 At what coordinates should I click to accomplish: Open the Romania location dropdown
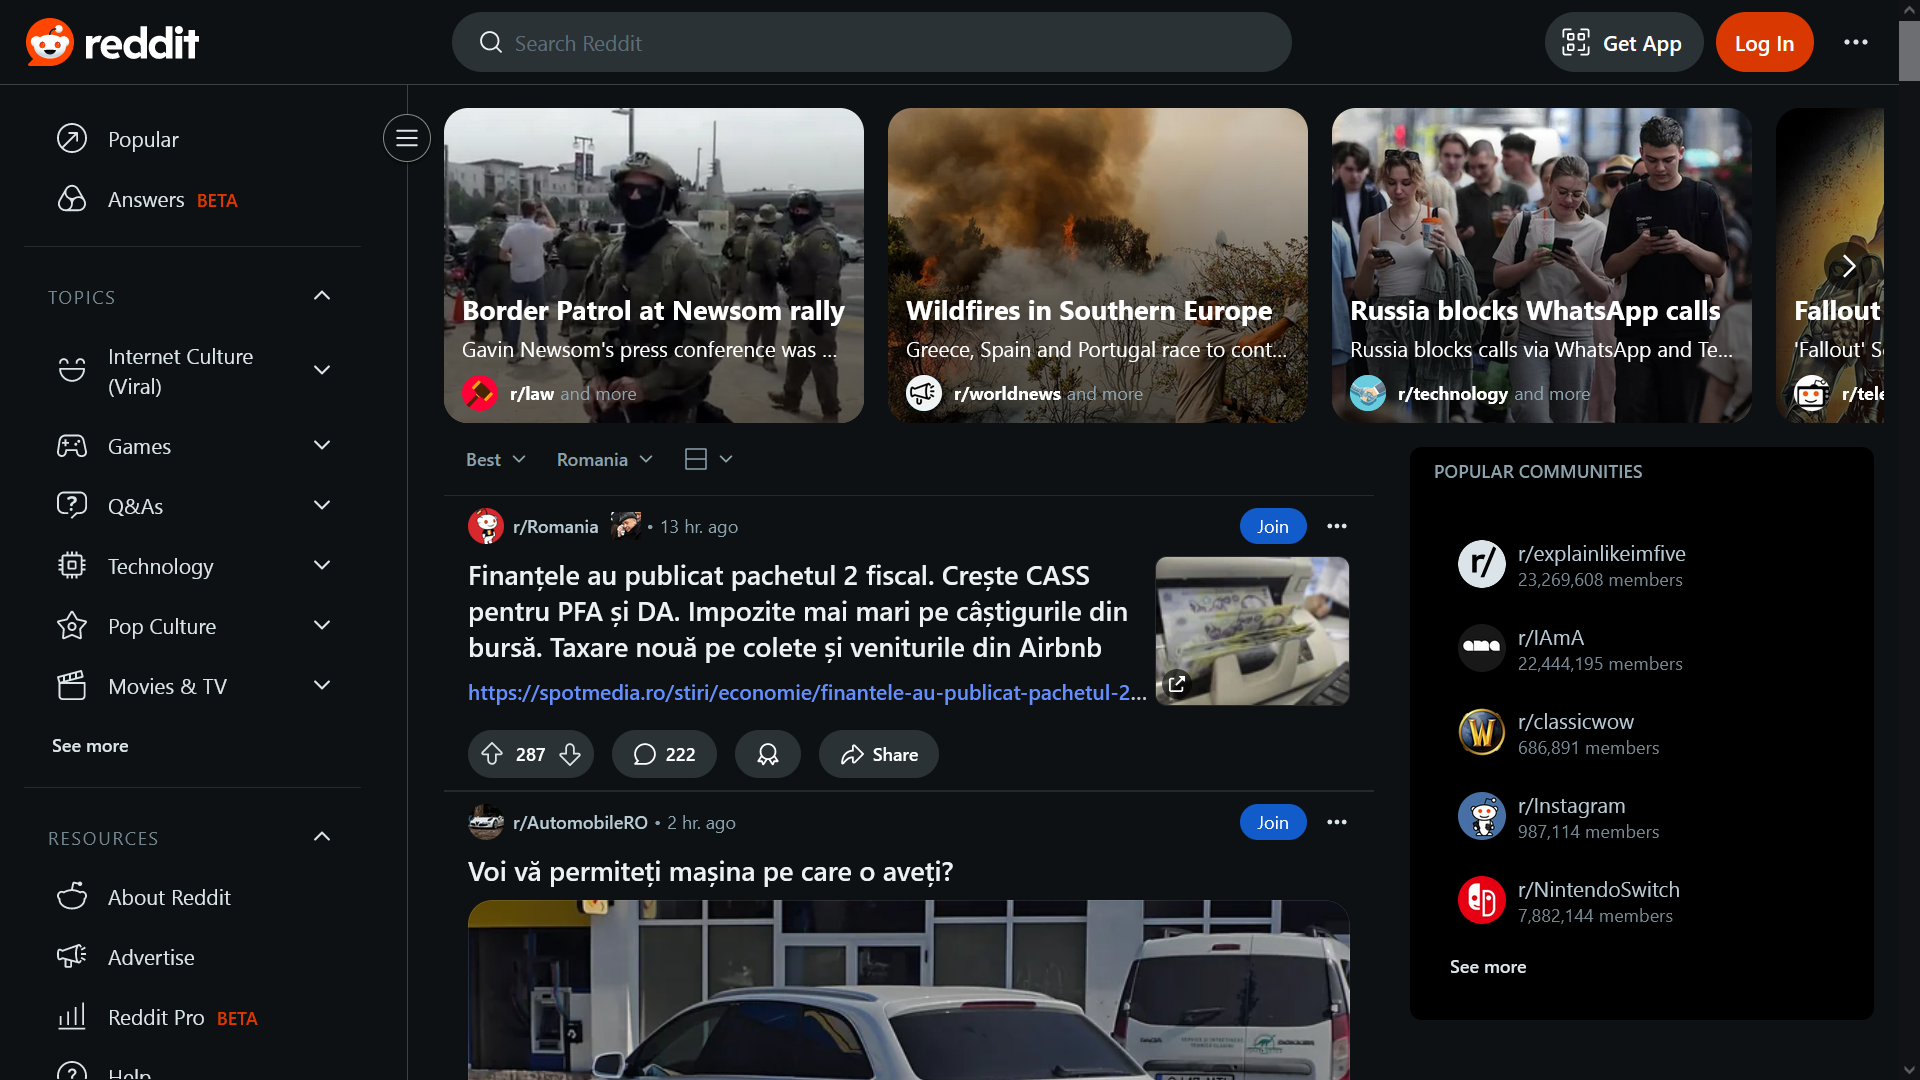tap(604, 459)
